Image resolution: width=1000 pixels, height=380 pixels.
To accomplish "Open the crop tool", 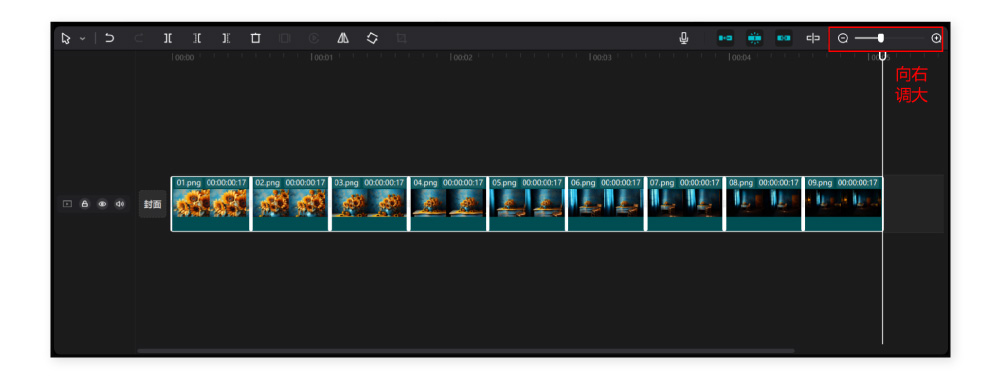I will 401,38.
